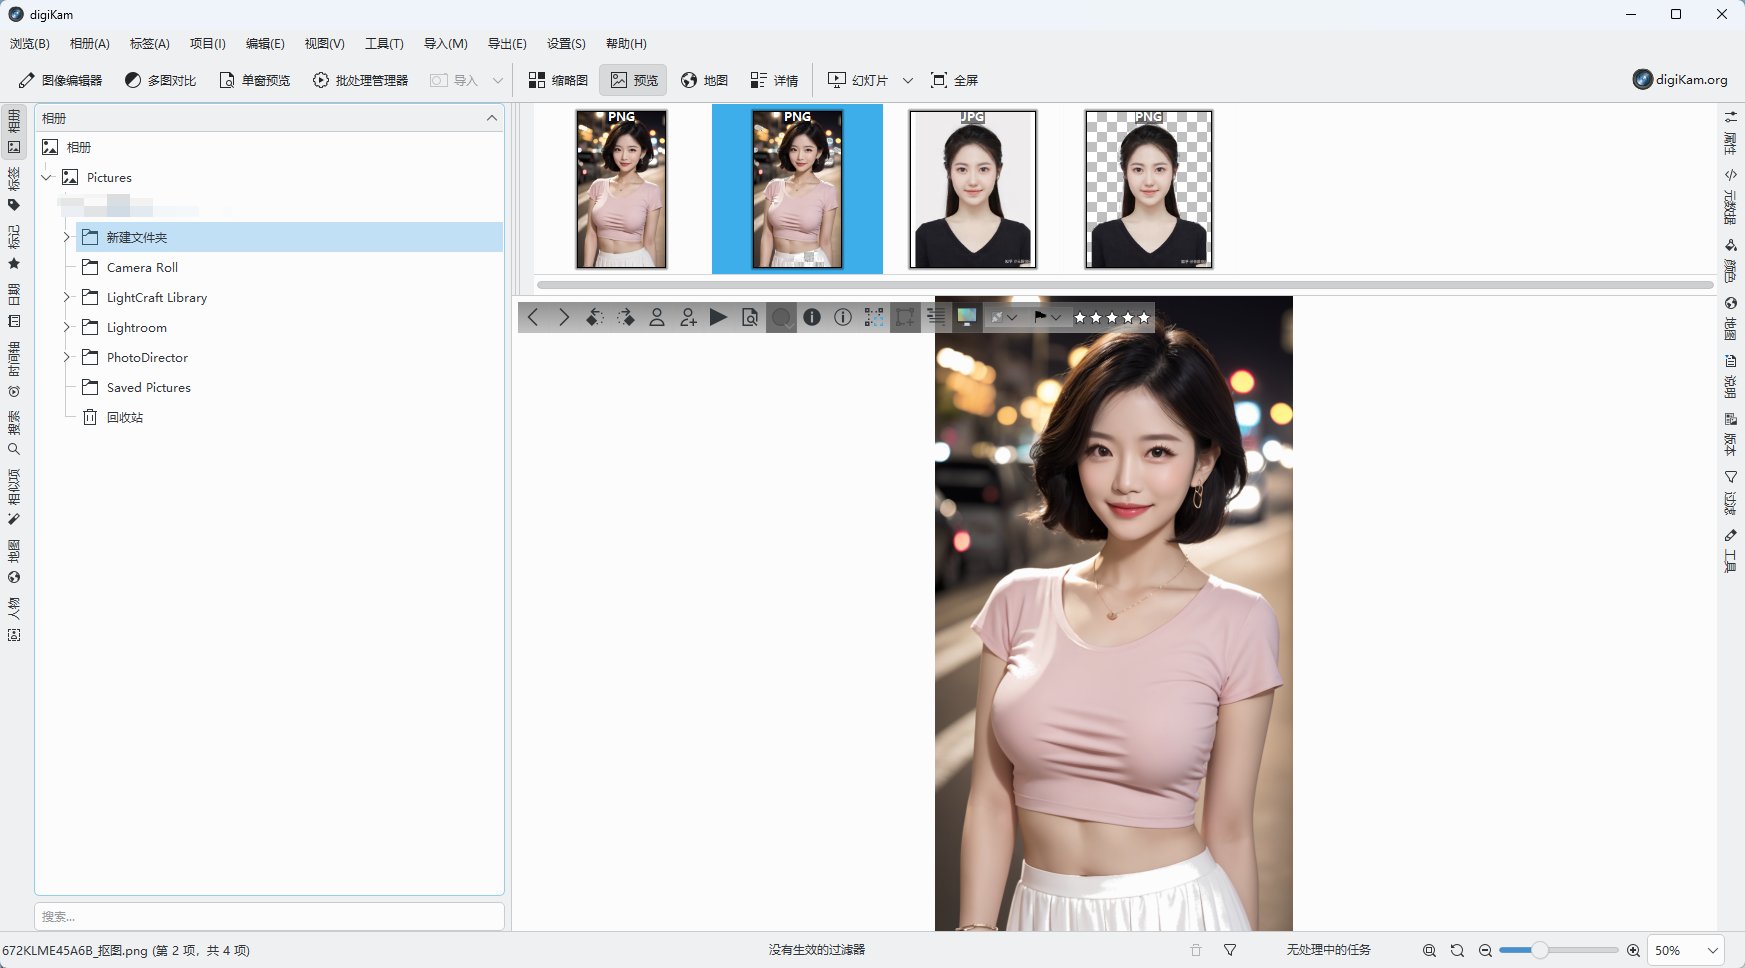Click the add face tag icon

(x=688, y=317)
